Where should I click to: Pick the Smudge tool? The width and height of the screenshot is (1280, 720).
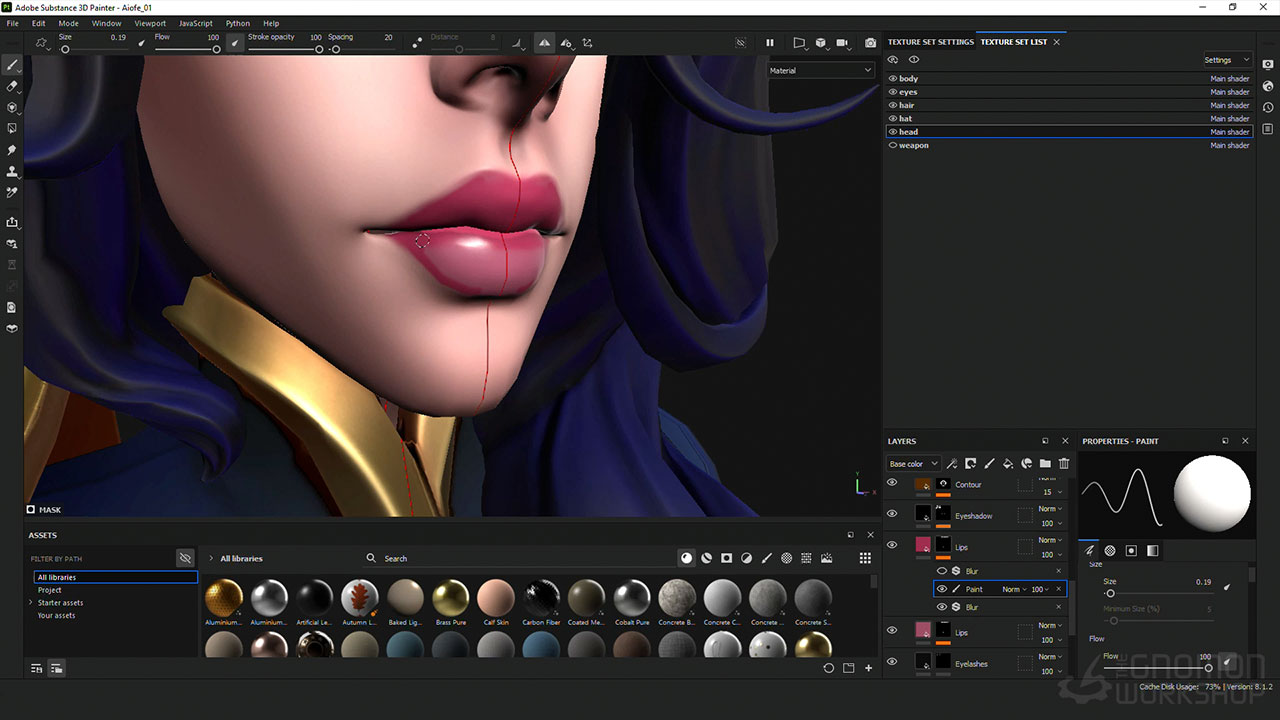[13, 150]
